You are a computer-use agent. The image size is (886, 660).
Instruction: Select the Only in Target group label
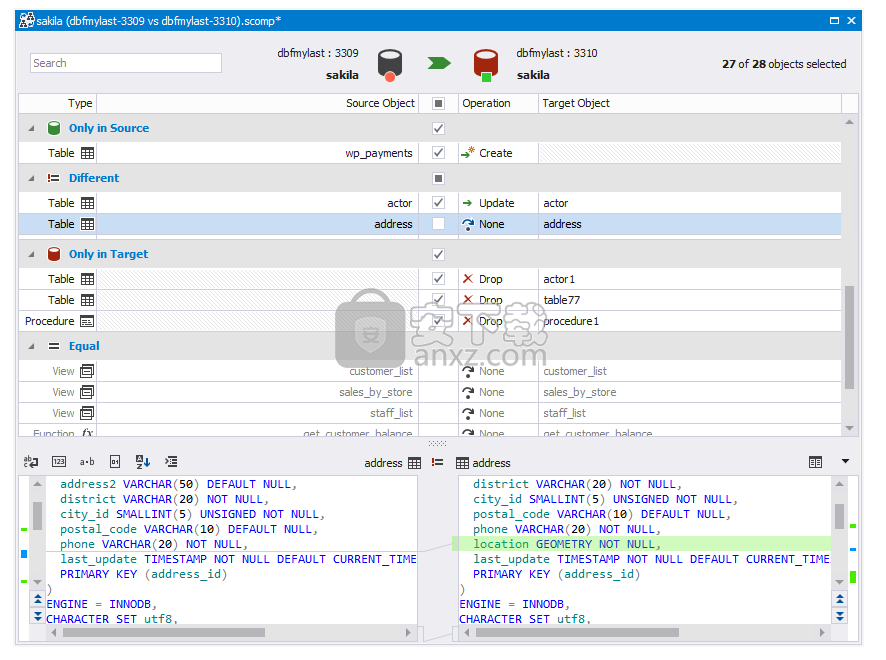pos(108,254)
